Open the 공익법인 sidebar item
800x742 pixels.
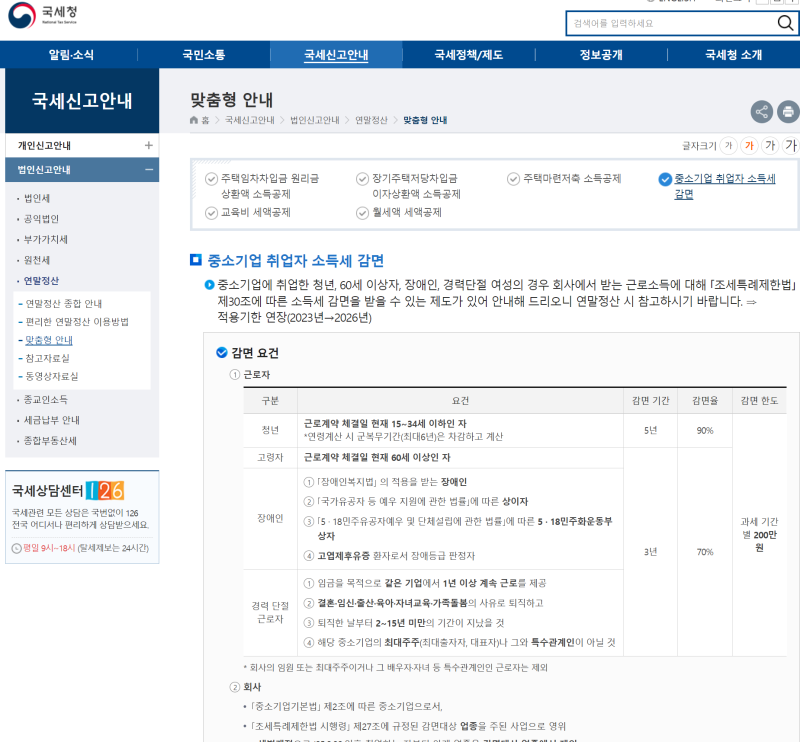[41, 219]
